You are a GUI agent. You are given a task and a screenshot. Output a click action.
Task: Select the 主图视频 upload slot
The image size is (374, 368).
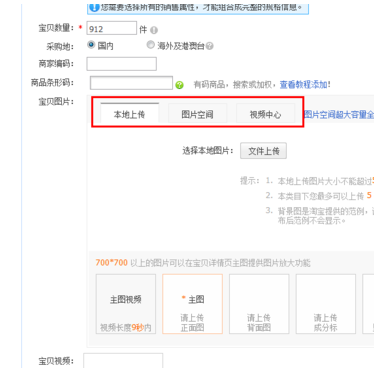[x=126, y=304]
